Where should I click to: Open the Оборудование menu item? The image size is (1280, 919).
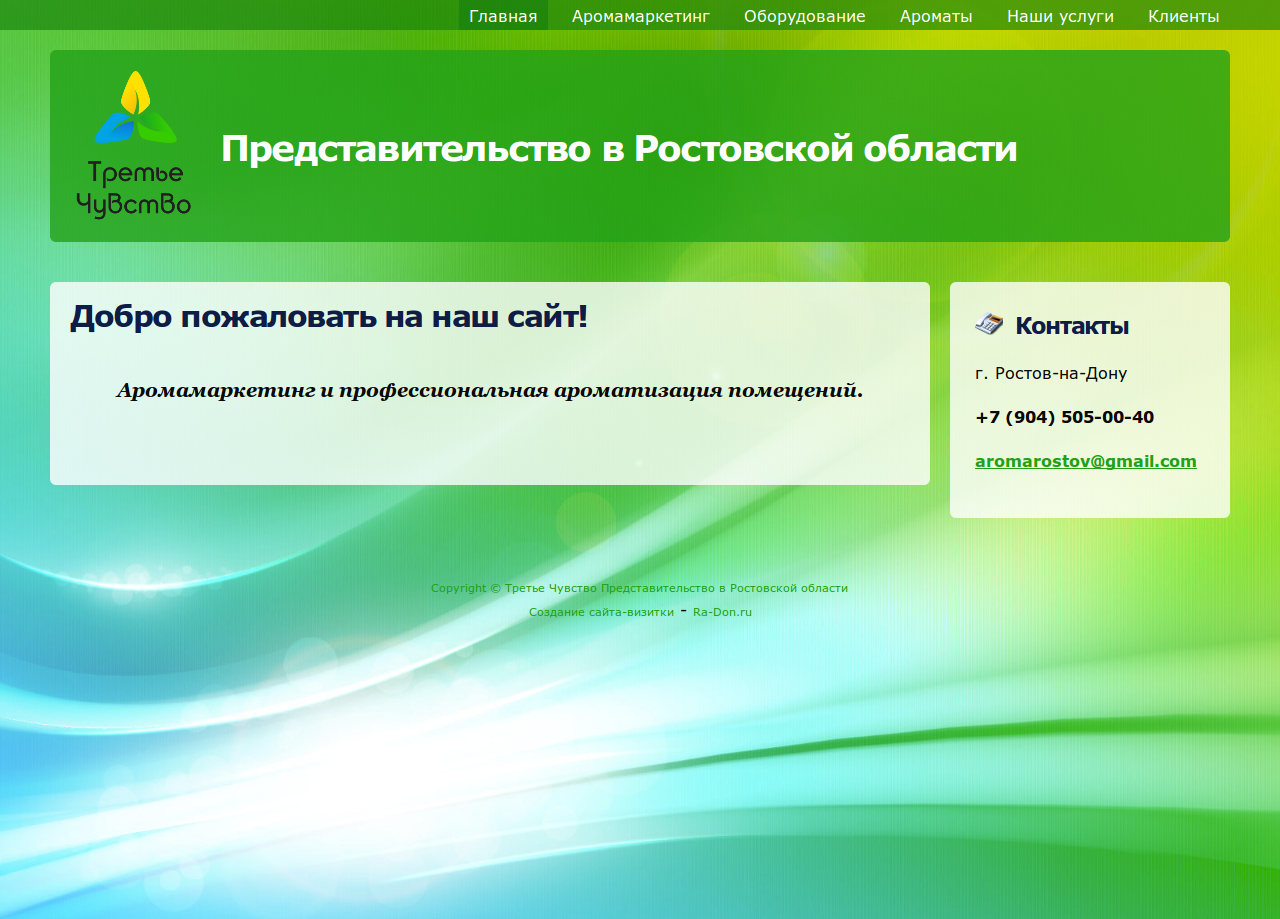[805, 16]
